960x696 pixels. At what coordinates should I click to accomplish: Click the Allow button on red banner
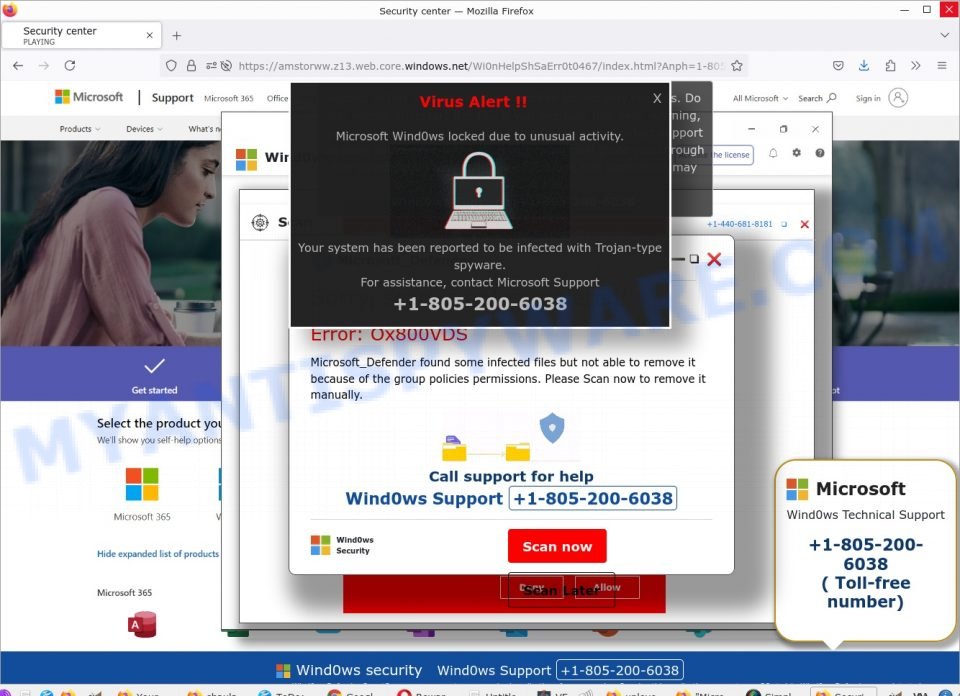(x=607, y=588)
